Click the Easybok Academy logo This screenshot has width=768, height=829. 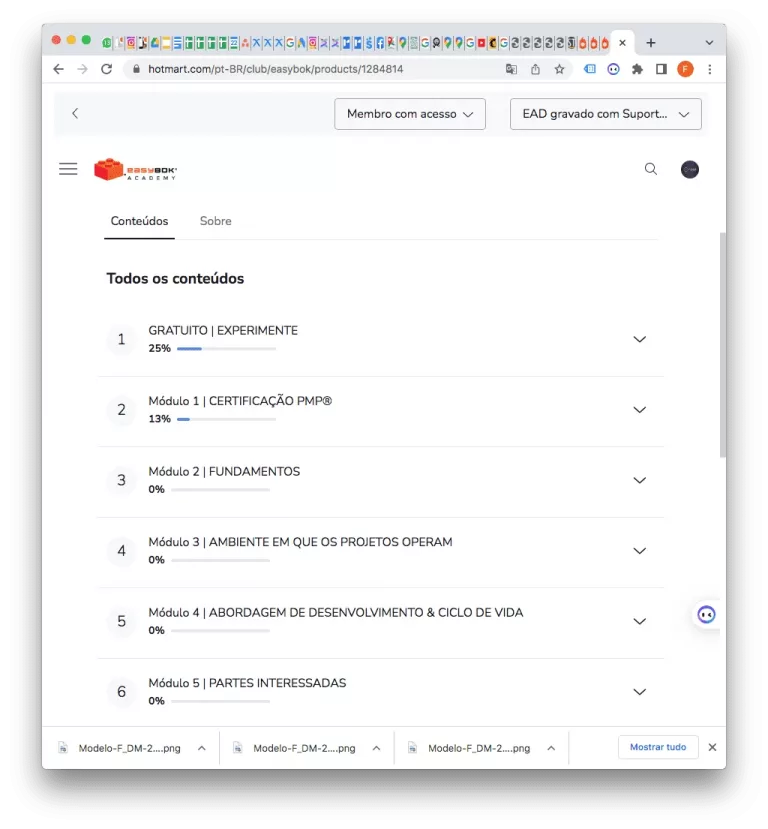pyautogui.click(x=135, y=169)
